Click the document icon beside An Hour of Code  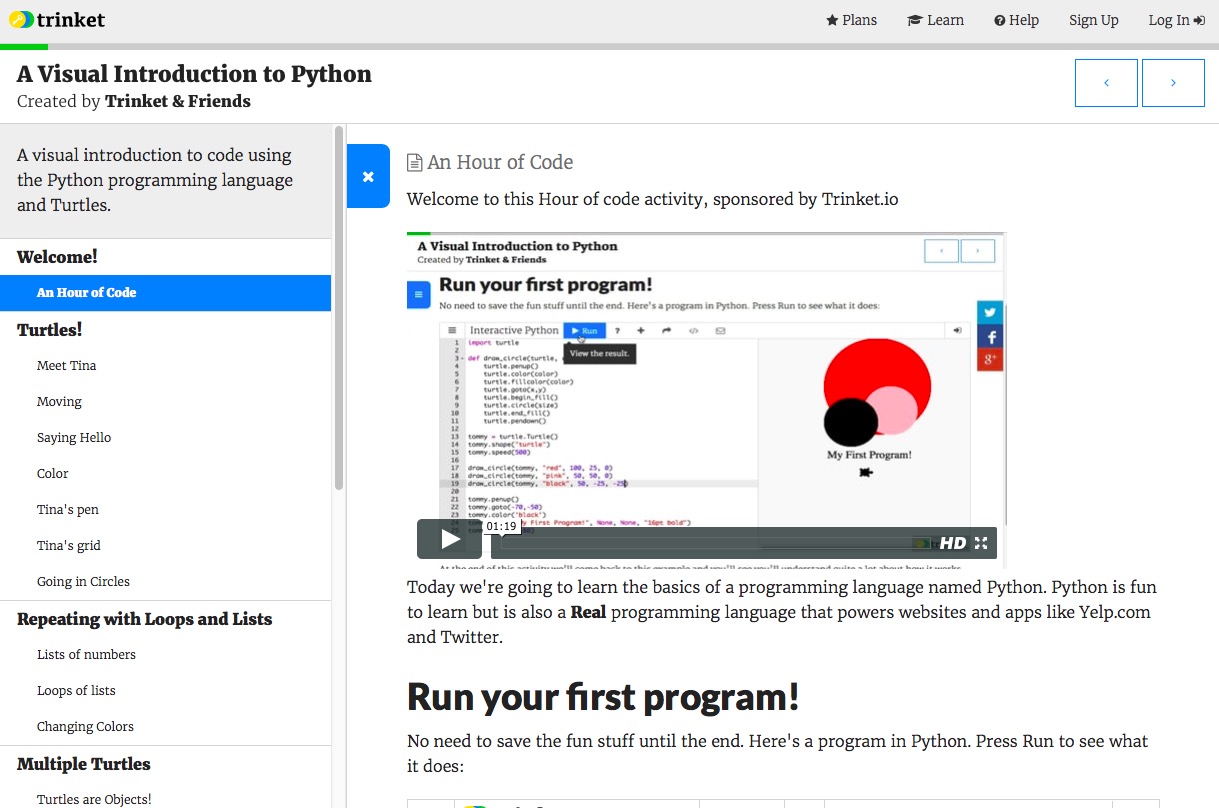[x=414, y=163]
